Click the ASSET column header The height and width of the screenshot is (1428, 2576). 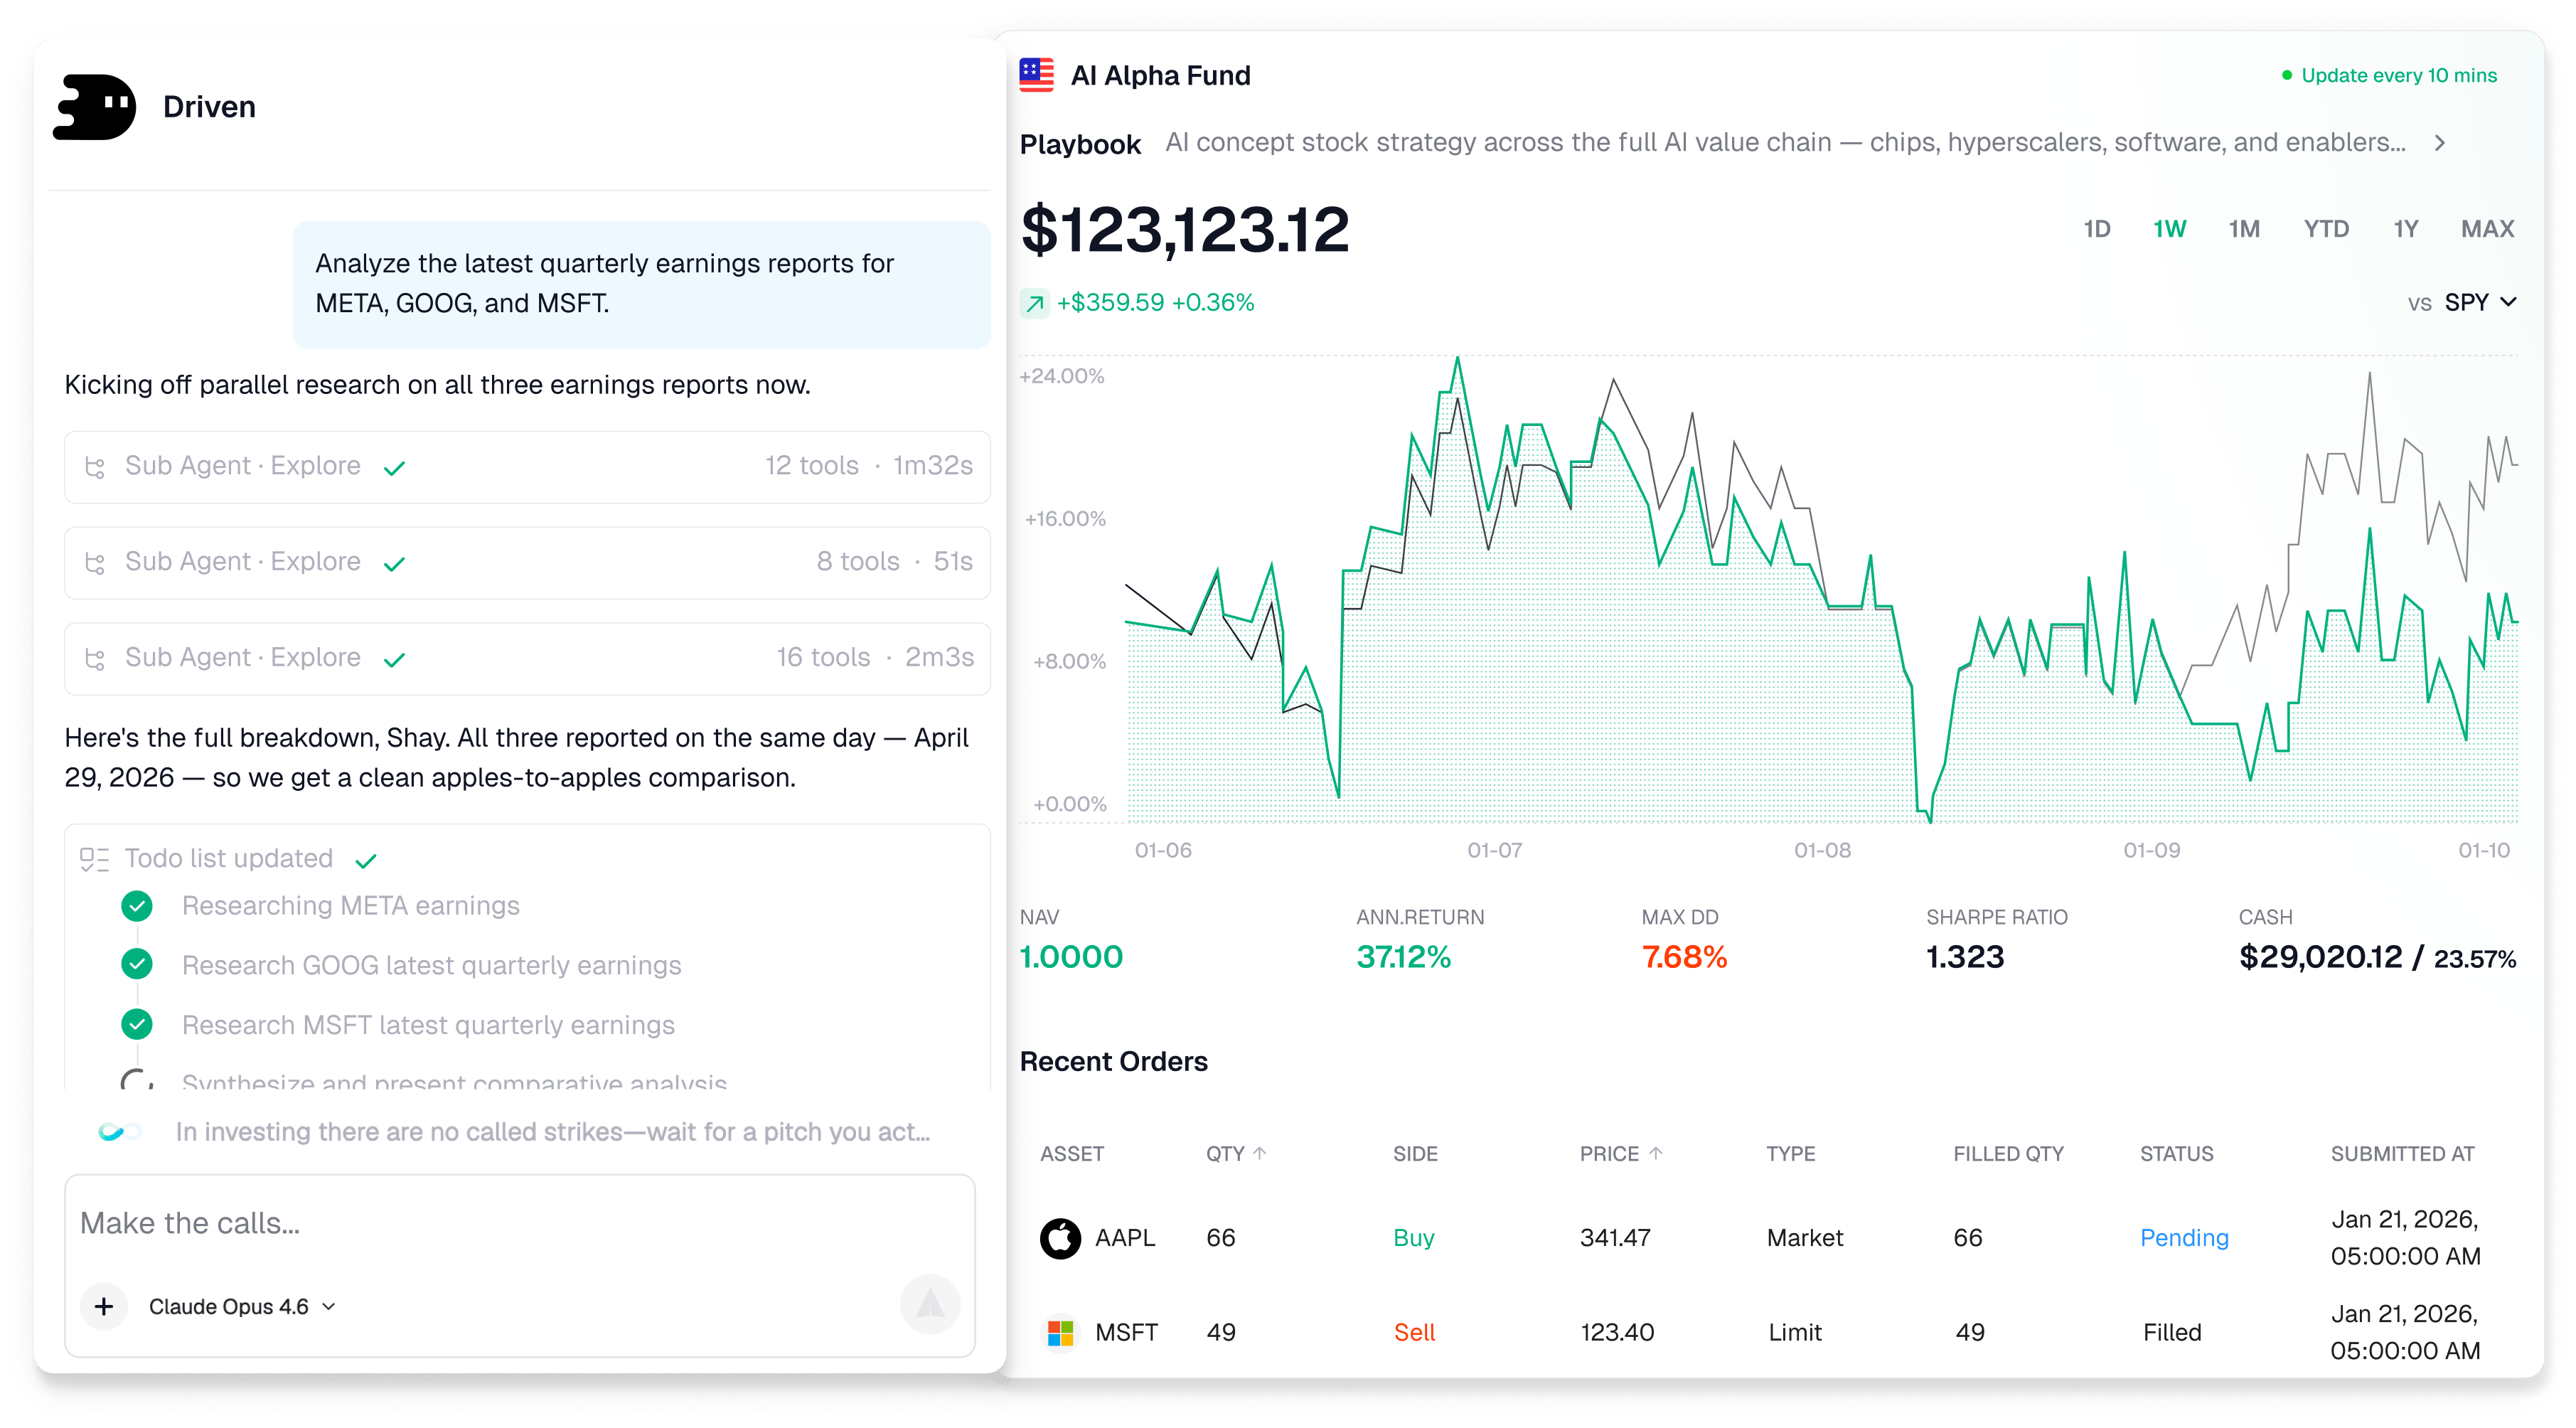[x=1072, y=1153]
